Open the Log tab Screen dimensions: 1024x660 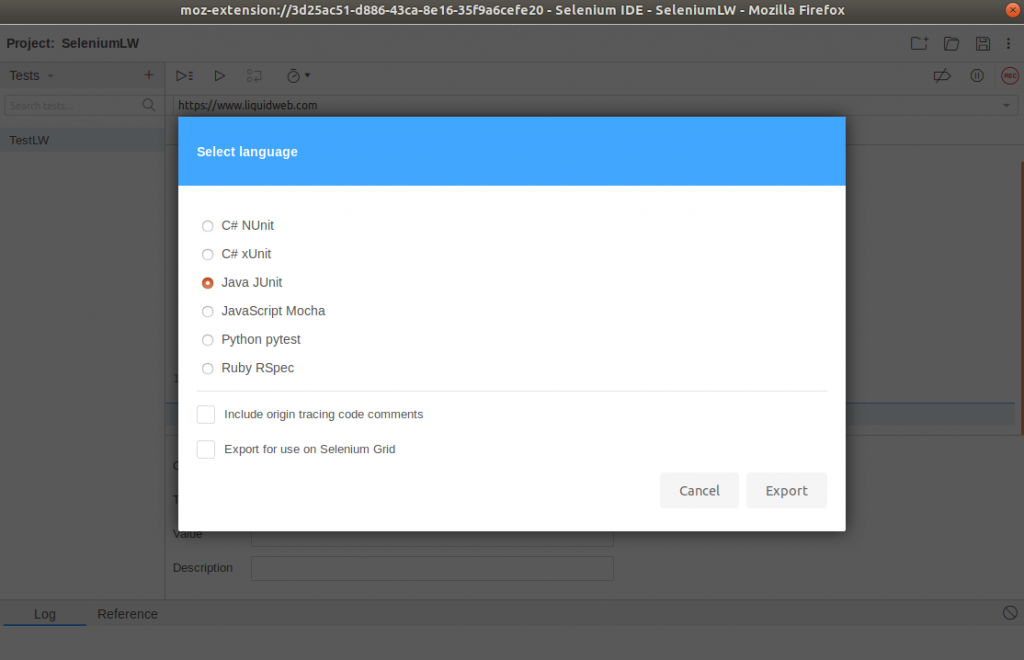pyautogui.click(x=45, y=614)
